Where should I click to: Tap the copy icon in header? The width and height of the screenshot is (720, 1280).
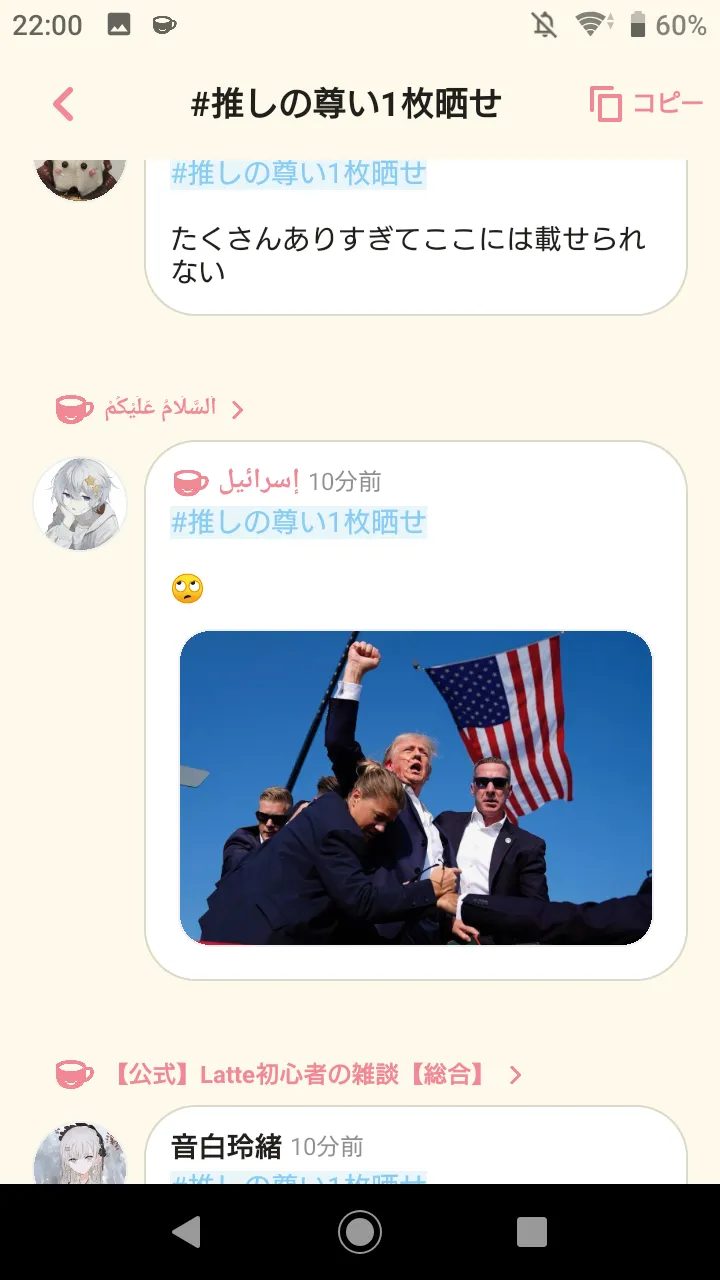click(x=606, y=104)
